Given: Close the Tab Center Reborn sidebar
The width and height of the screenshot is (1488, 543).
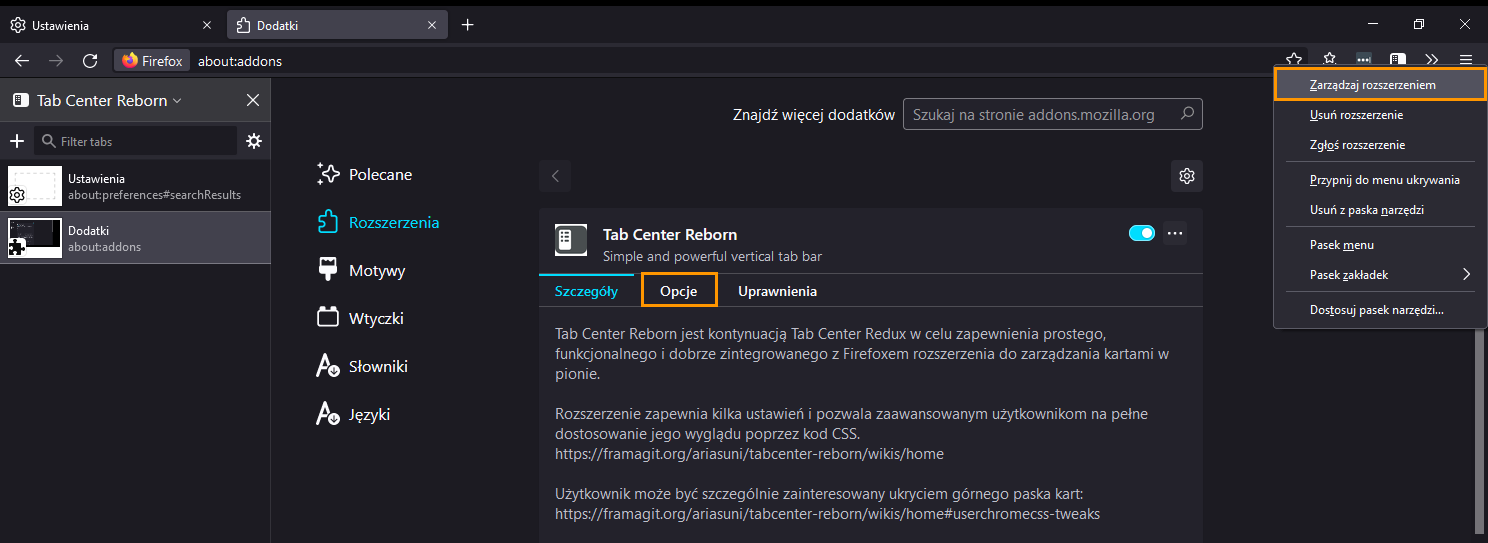Looking at the screenshot, I should coord(253,100).
